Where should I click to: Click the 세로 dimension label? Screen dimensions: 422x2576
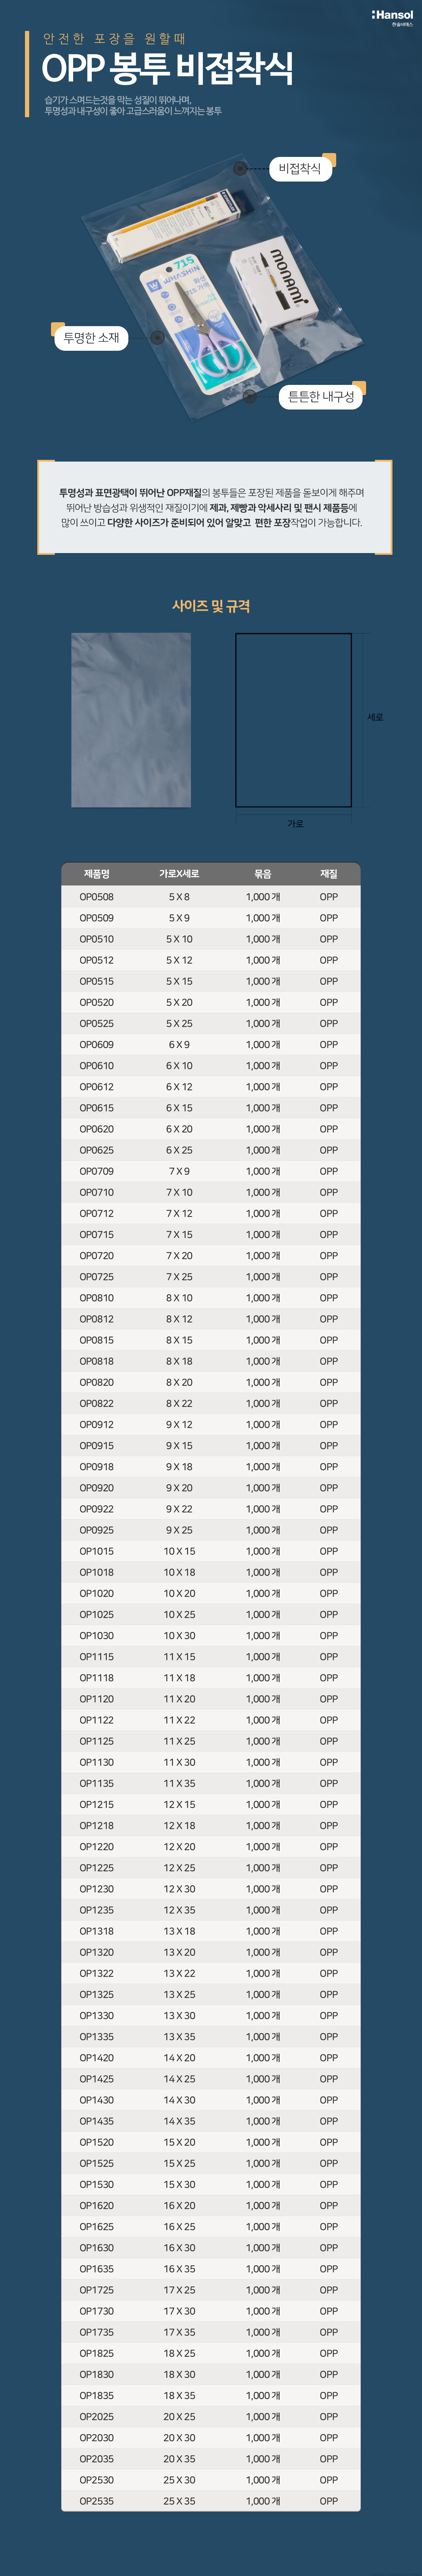point(375,717)
